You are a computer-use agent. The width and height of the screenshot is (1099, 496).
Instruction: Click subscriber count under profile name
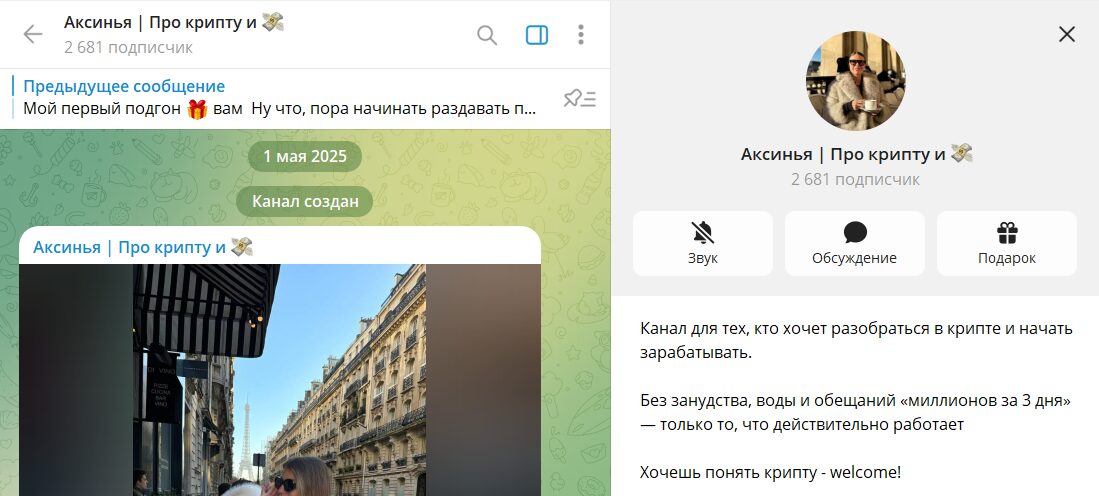[x=855, y=180]
